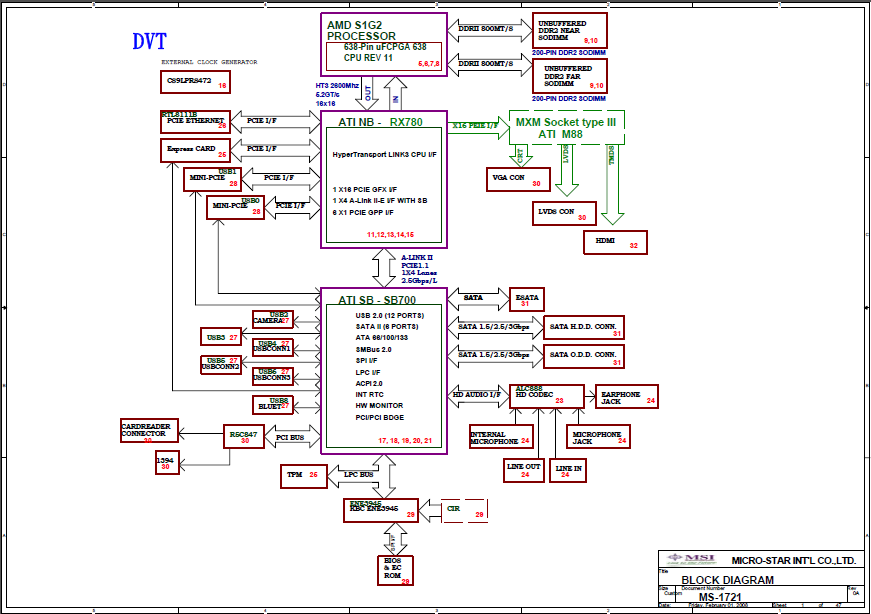The height and width of the screenshot is (614, 871).
Task: Select the ACPI 2.0 entry
Action: click(369, 383)
